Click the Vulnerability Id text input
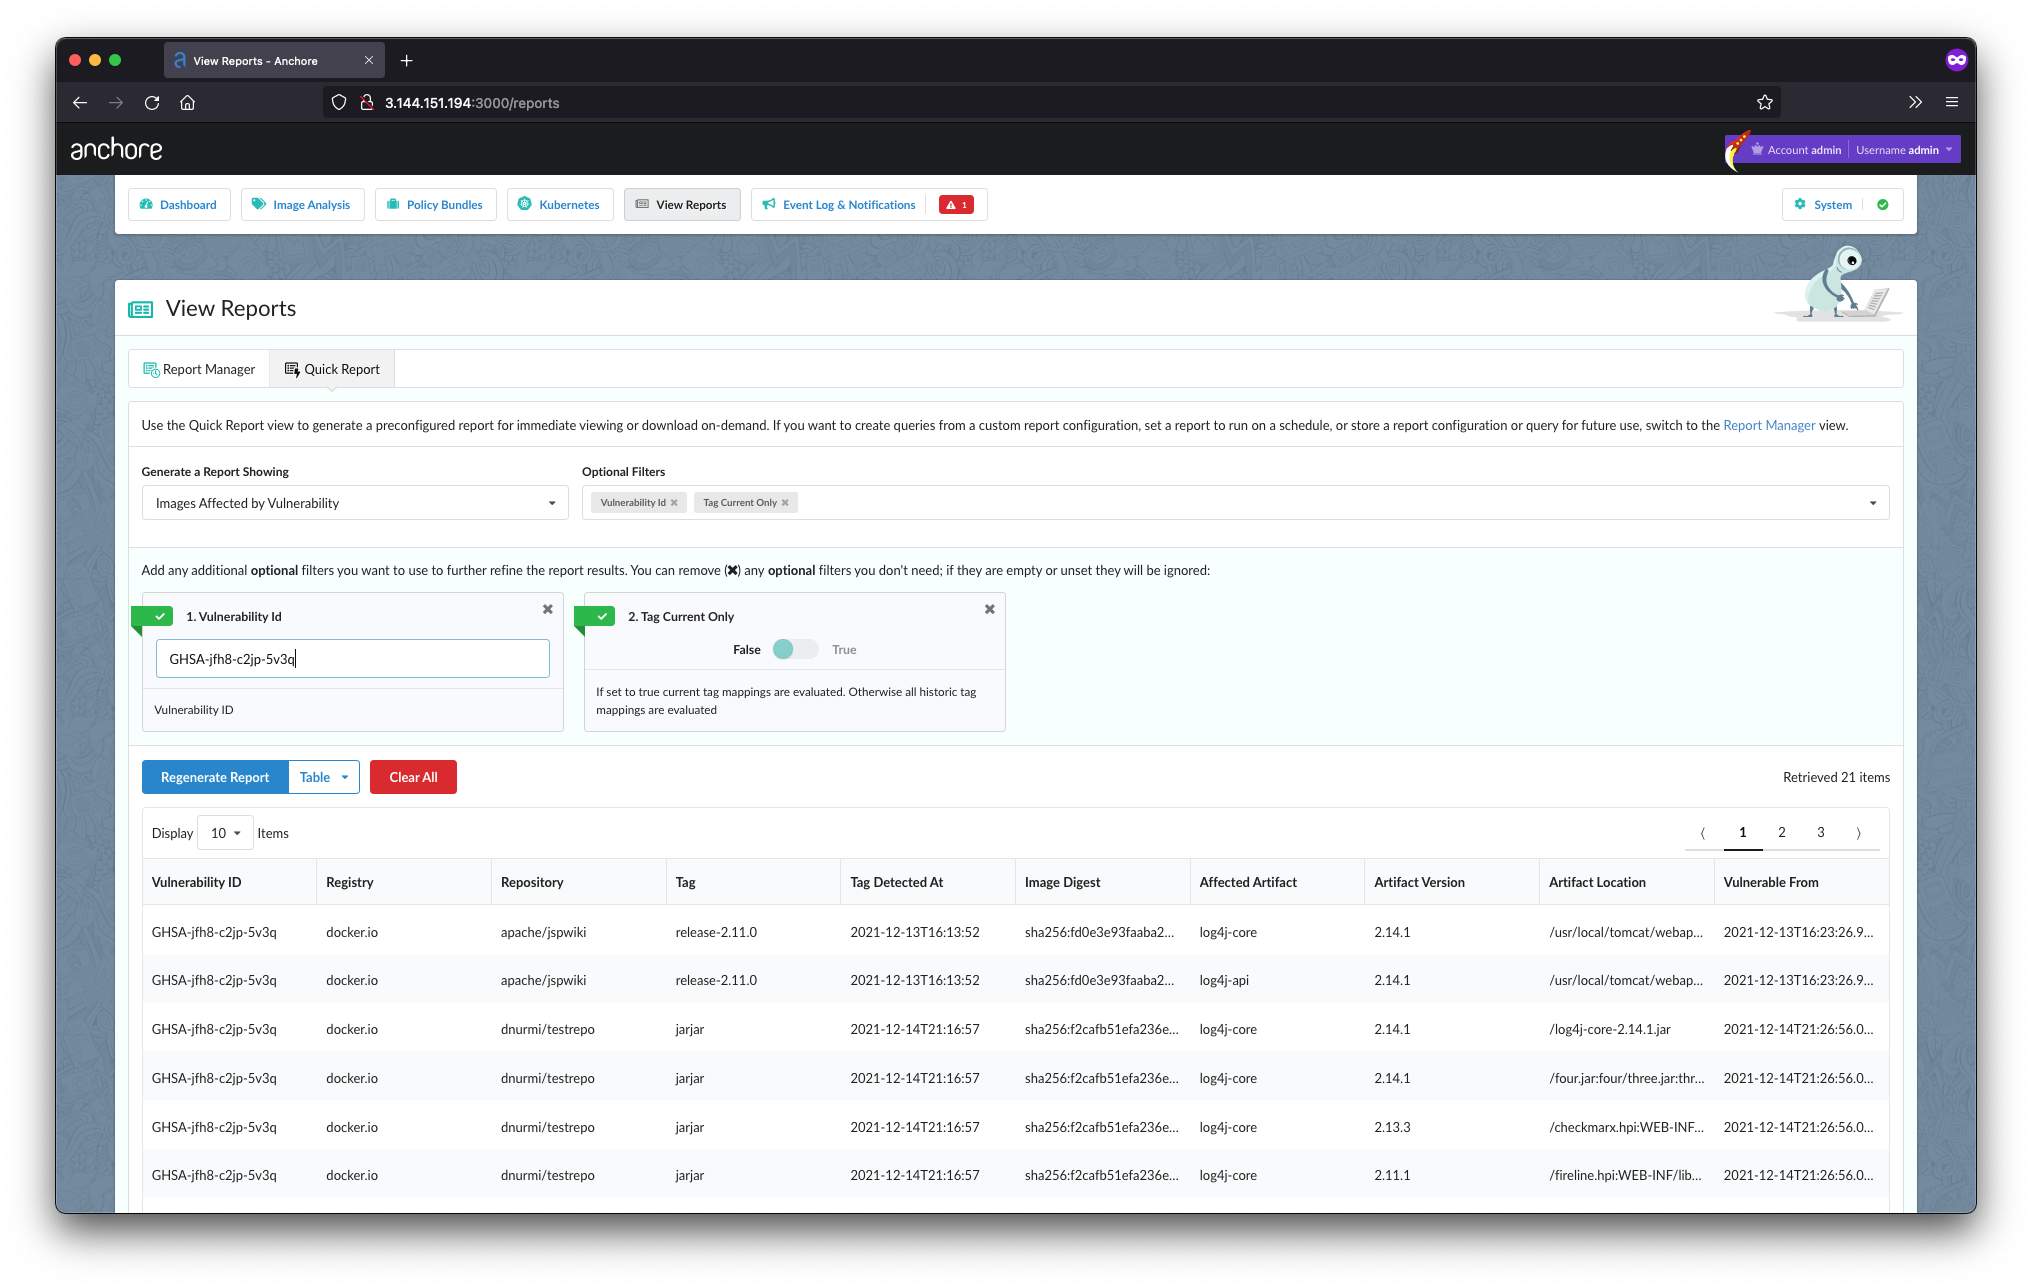 coord(352,659)
